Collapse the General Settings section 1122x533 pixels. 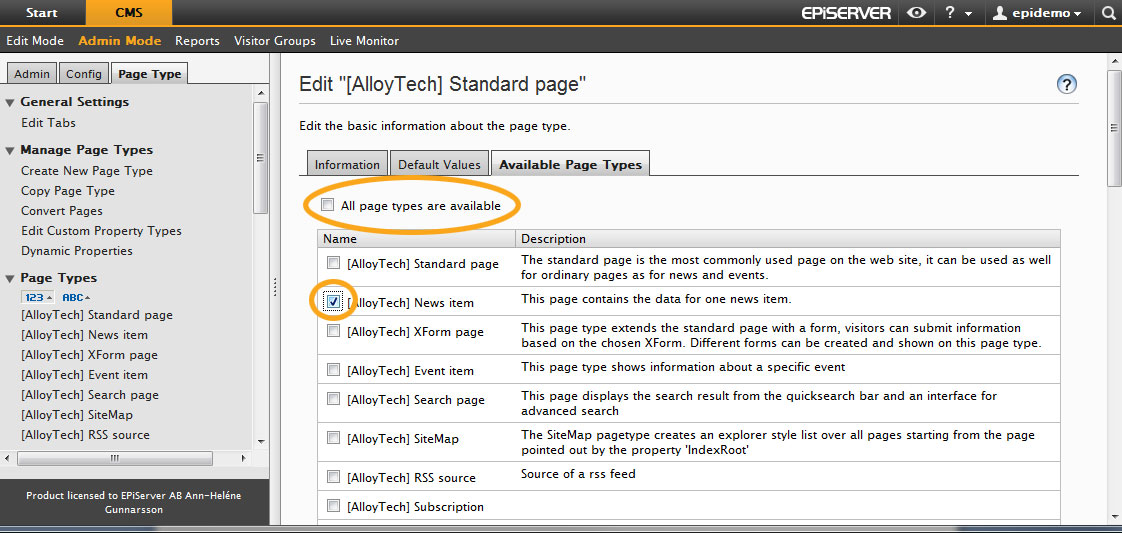tap(10, 102)
